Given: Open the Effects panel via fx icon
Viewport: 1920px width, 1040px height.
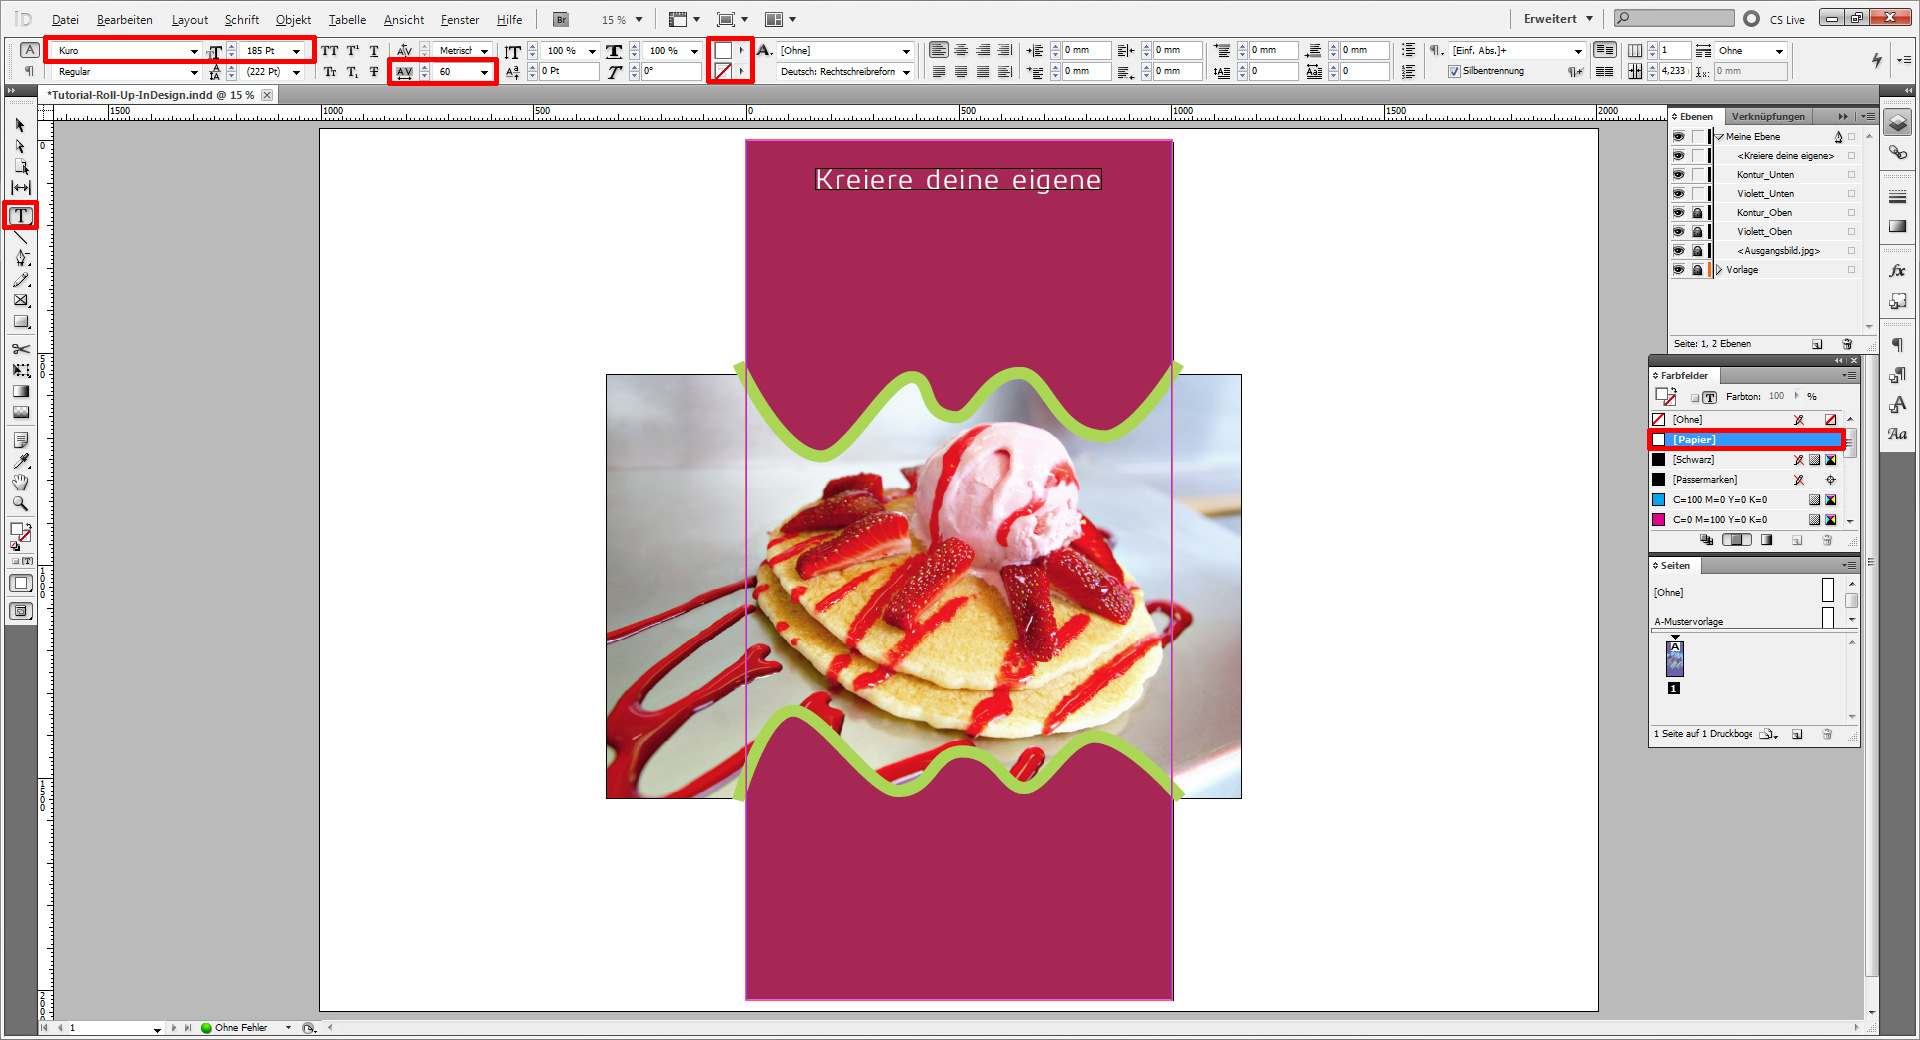Looking at the screenshot, I should point(1897,270).
